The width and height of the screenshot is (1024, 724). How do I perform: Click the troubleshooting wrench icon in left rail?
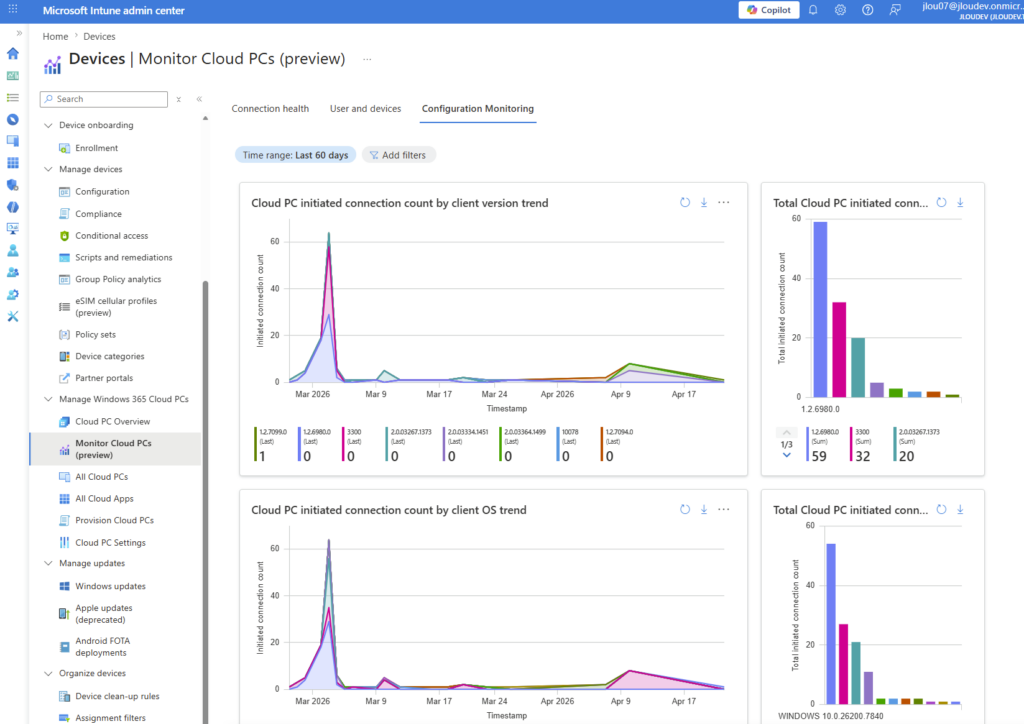point(13,316)
